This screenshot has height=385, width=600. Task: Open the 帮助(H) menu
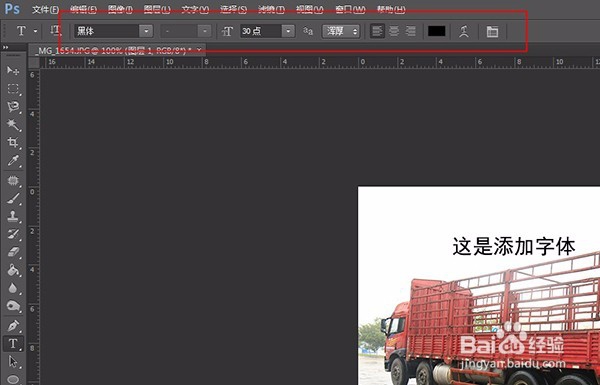click(391, 9)
